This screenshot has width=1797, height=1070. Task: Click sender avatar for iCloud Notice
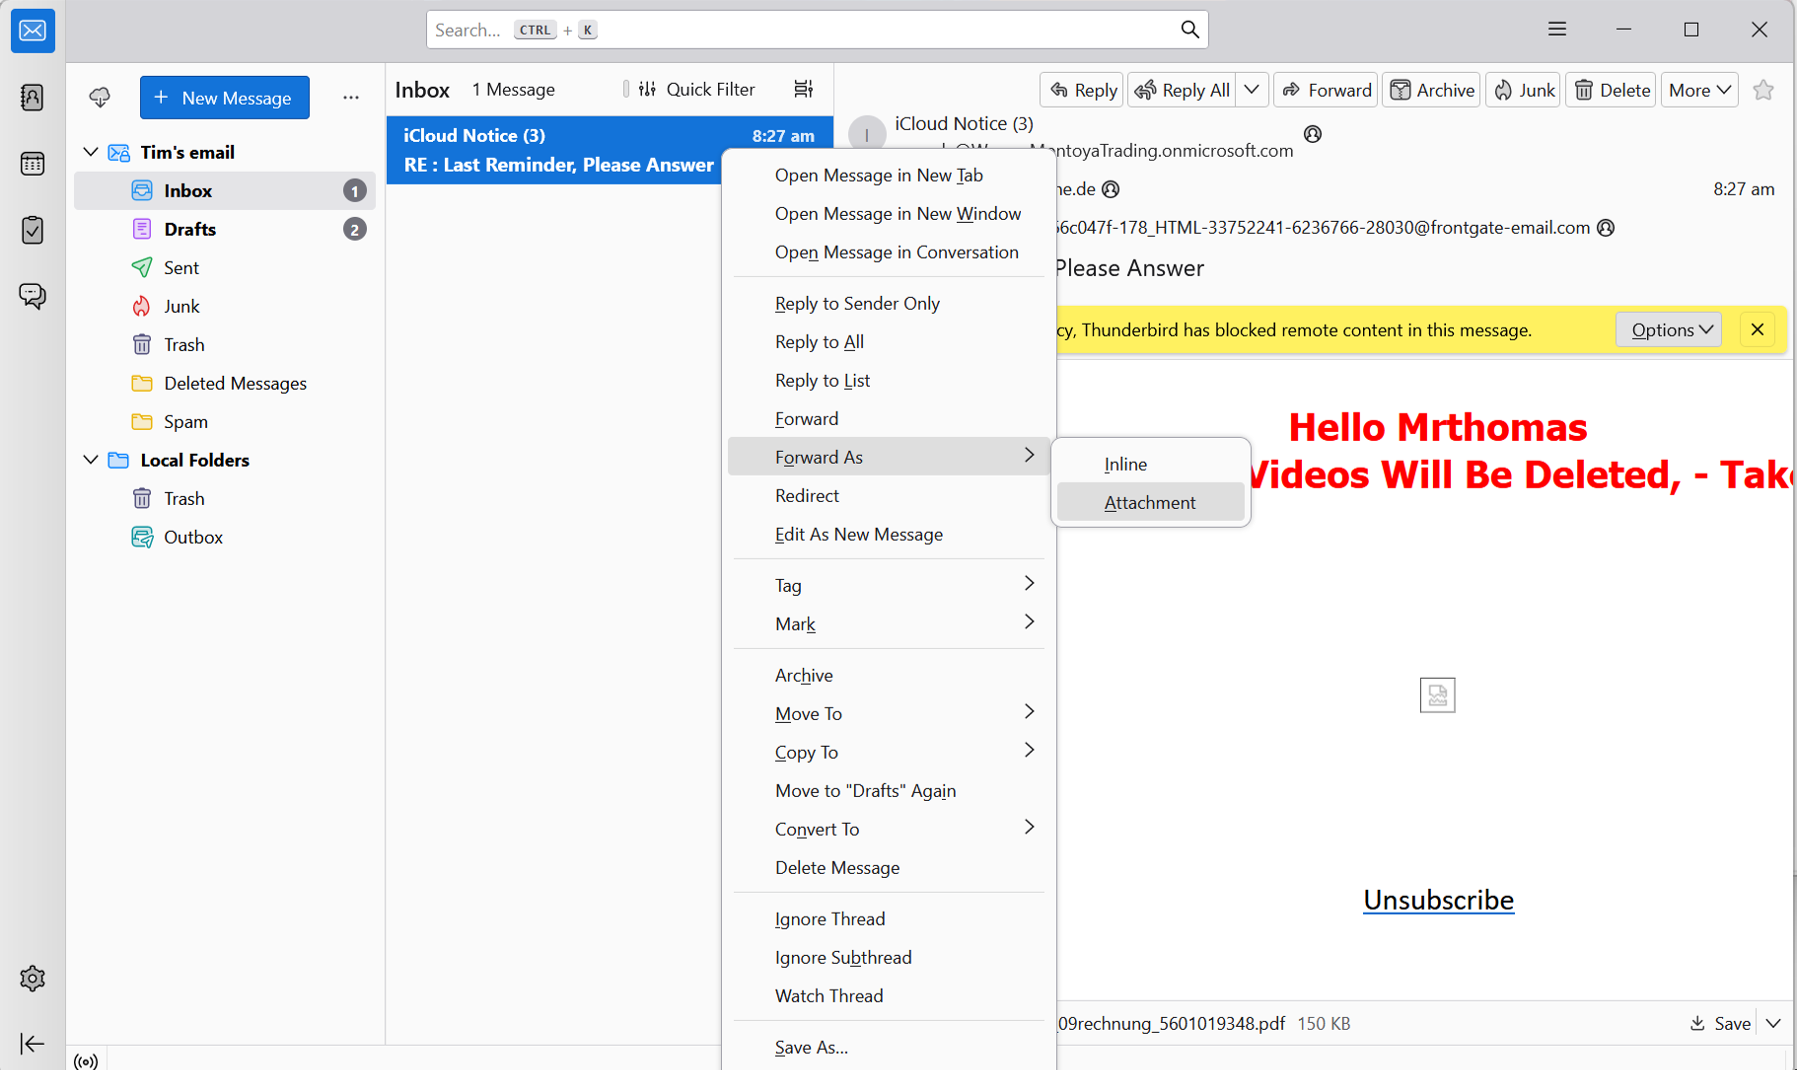tap(867, 134)
